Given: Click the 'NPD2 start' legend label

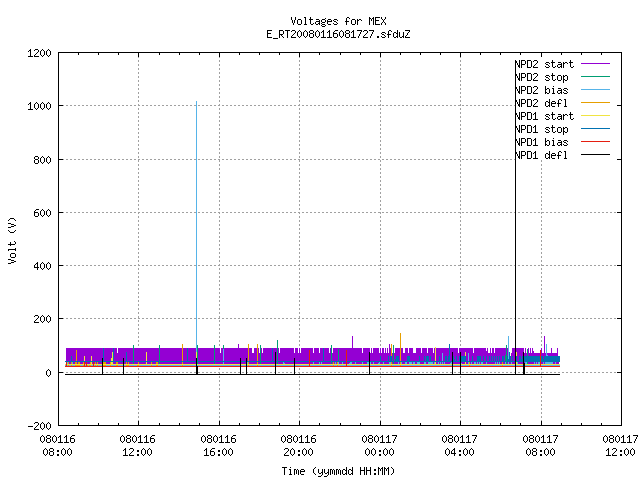Looking at the screenshot, I should [544, 64].
